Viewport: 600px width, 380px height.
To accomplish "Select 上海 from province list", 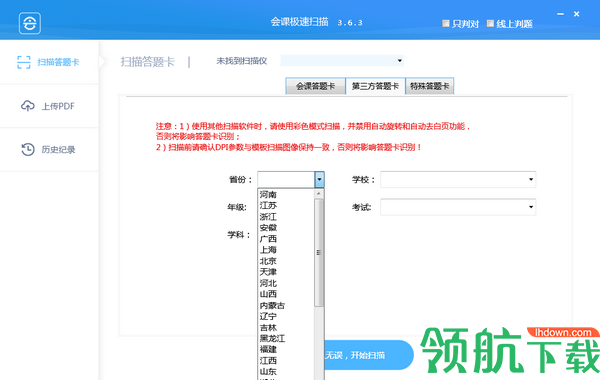I will 286,250.
